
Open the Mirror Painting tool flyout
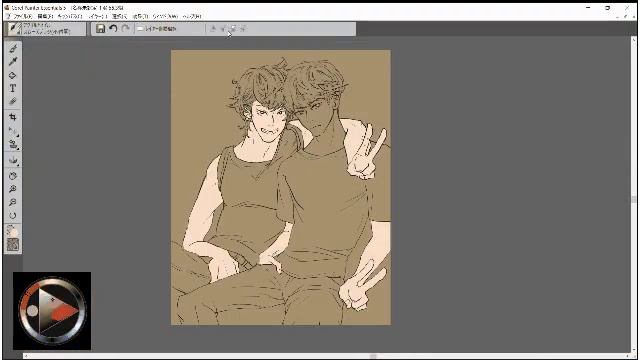(x=13, y=160)
